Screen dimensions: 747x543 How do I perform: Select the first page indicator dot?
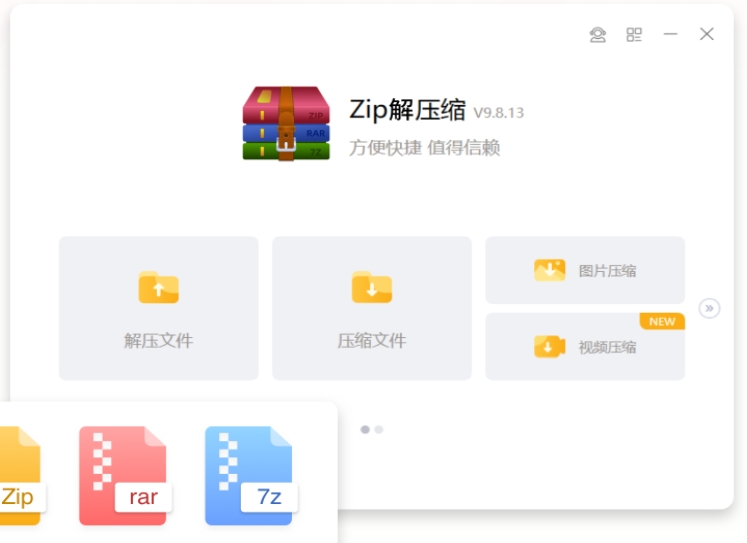(365, 430)
